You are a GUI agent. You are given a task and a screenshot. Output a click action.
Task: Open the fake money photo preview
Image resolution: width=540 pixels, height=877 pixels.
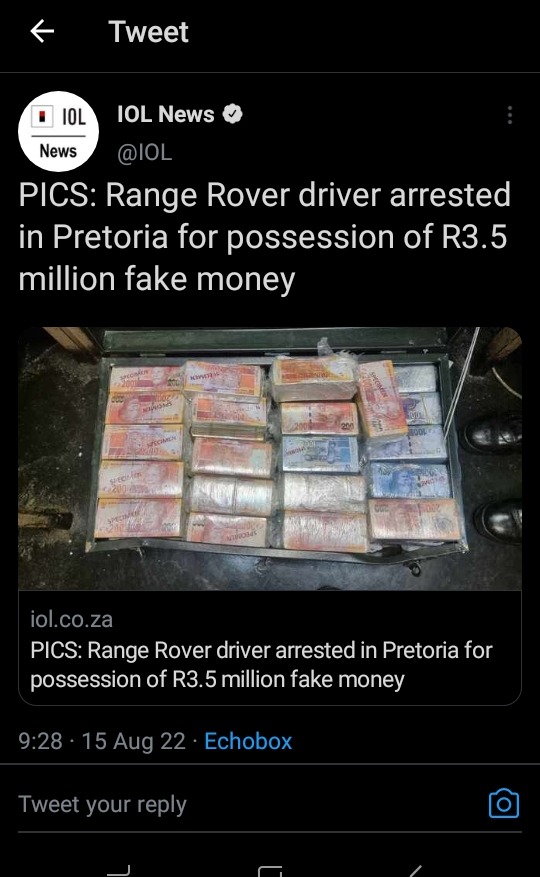click(x=270, y=459)
